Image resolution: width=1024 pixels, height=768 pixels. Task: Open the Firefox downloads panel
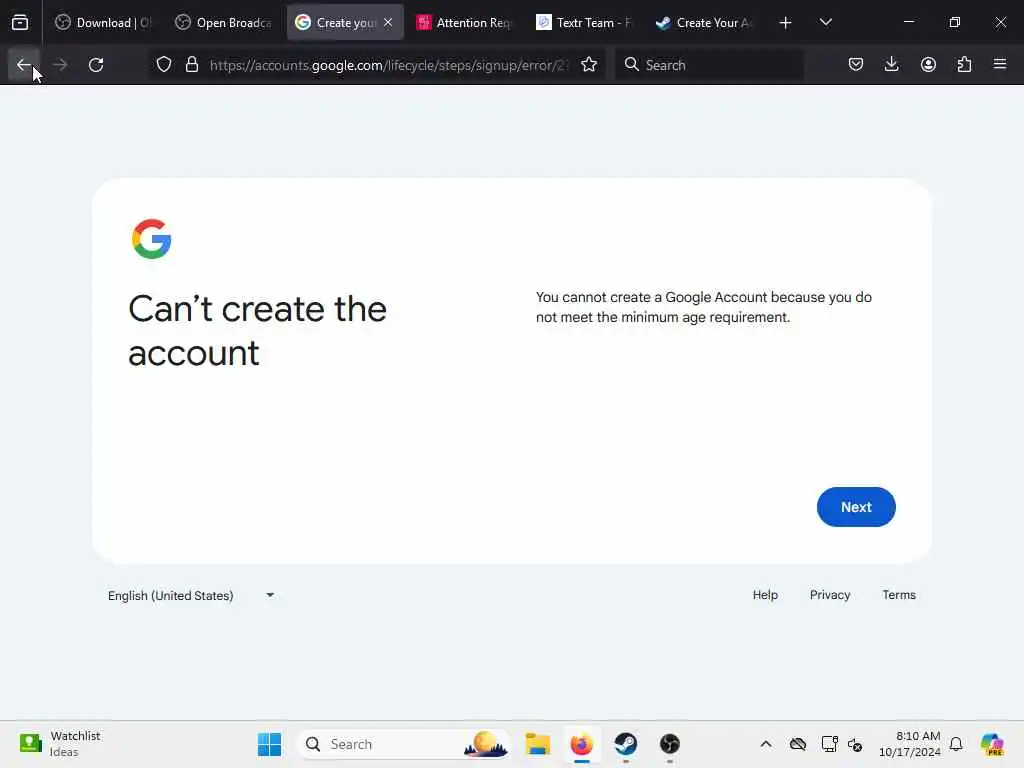[x=891, y=65]
